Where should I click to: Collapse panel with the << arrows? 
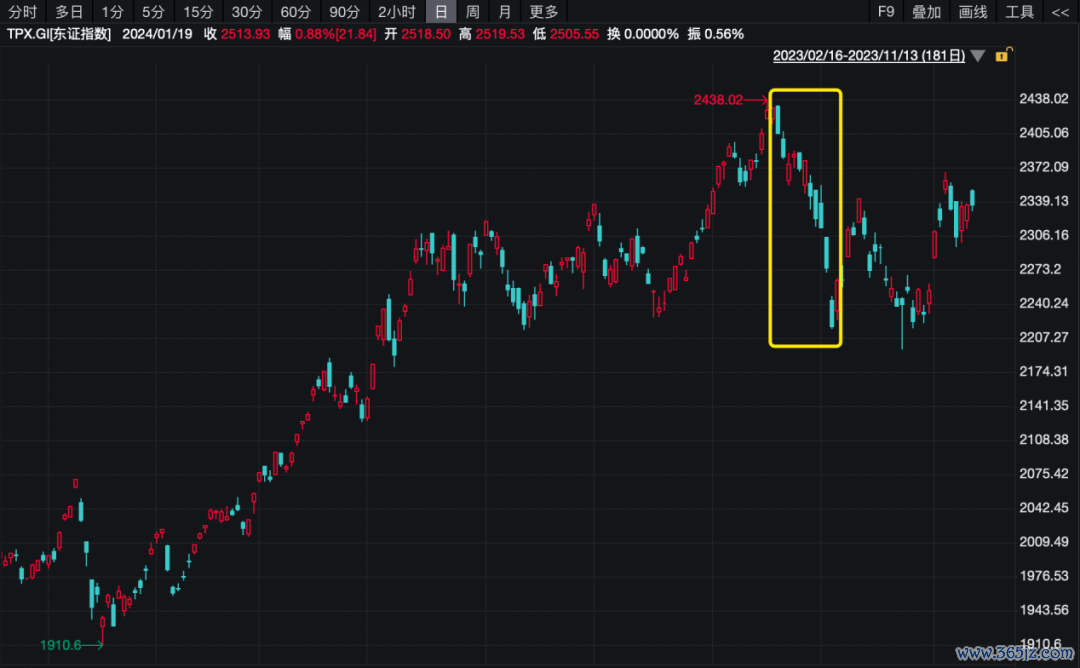tap(1060, 12)
